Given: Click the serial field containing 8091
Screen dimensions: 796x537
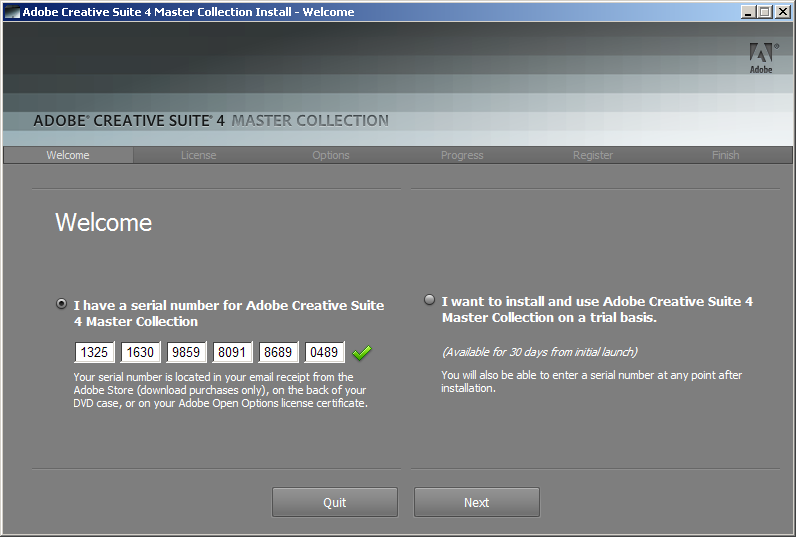Looking at the screenshot, I should pos(232,352).
